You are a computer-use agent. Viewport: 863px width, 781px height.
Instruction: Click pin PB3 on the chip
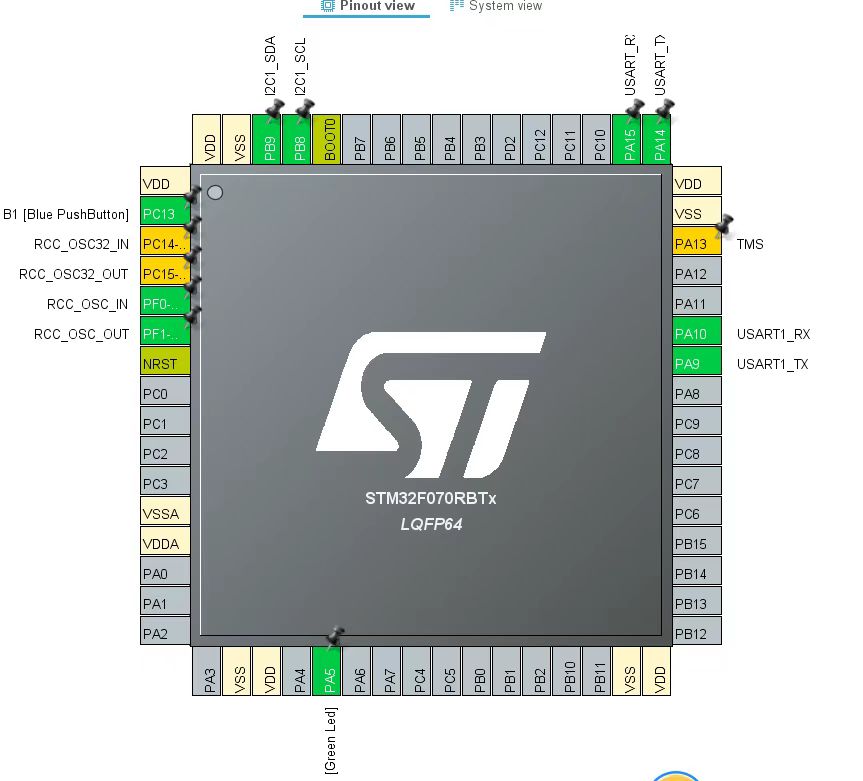(x=477, y=139)
